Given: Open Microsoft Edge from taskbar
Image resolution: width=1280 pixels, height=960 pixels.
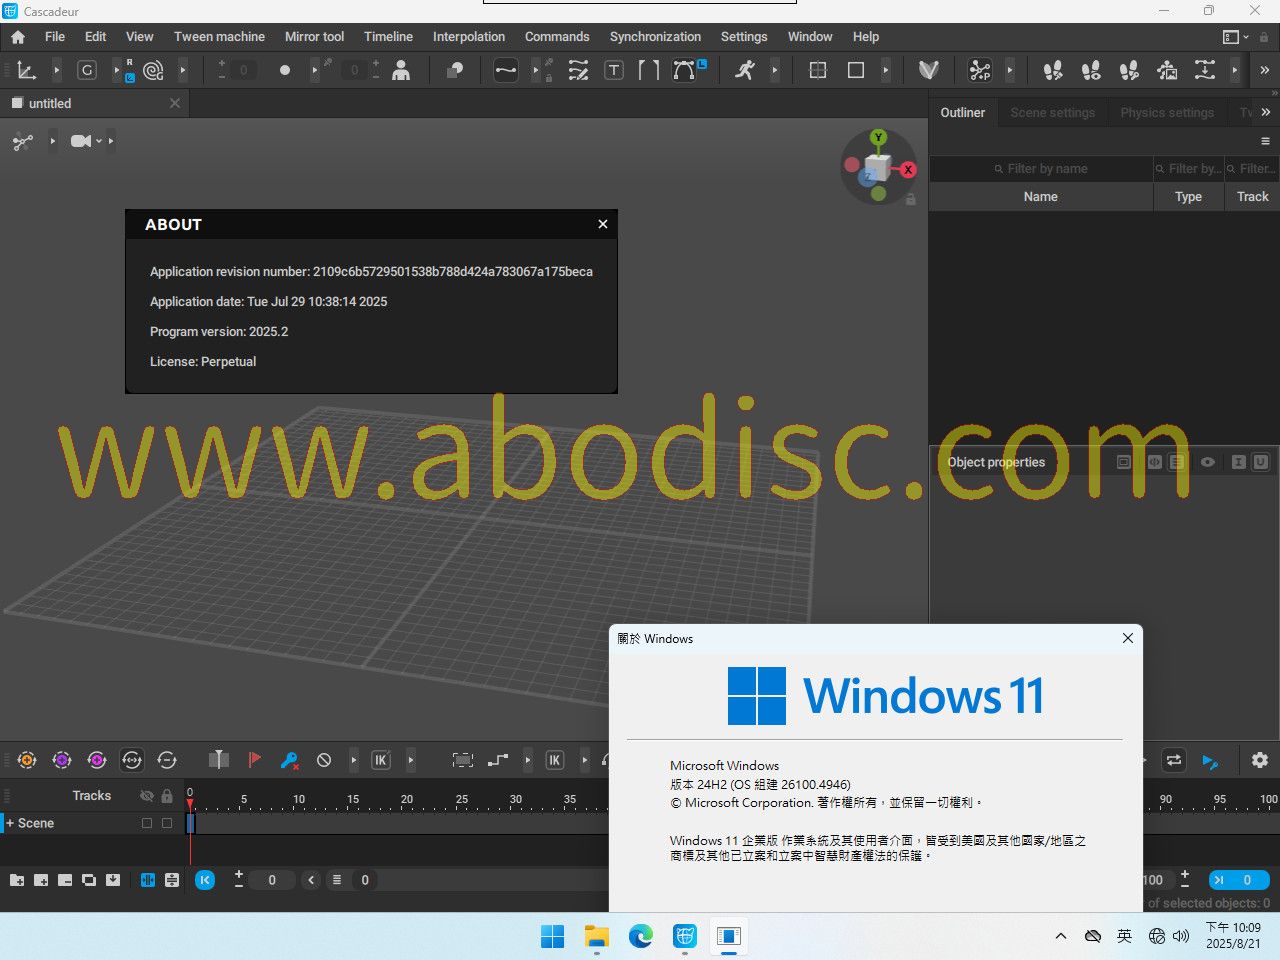Looking at the screenshot, I should pyautogui.click(x=641, y=936).
